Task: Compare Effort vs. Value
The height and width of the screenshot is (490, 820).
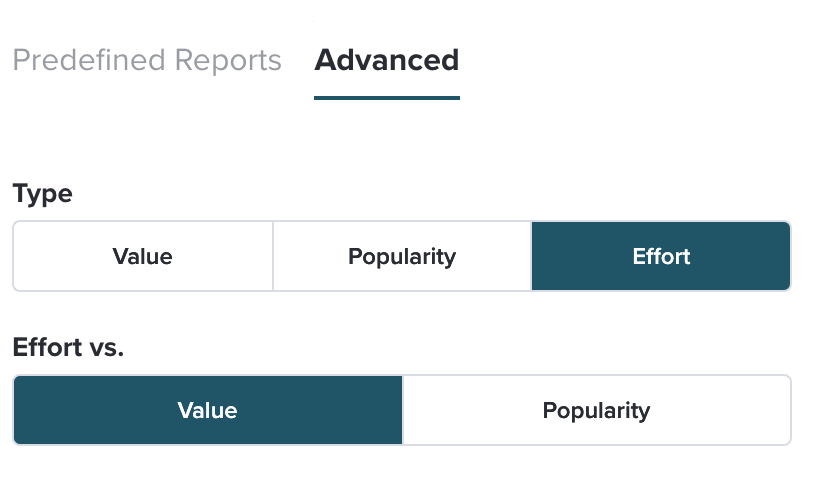Action: [208, 410]
